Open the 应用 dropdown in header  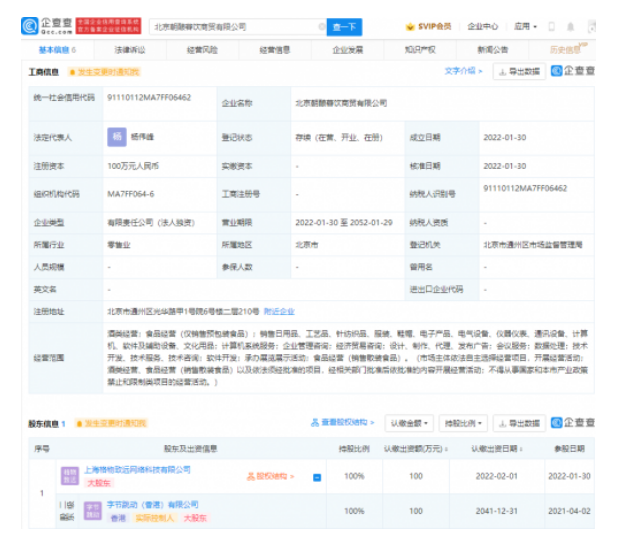click(525, 27)
